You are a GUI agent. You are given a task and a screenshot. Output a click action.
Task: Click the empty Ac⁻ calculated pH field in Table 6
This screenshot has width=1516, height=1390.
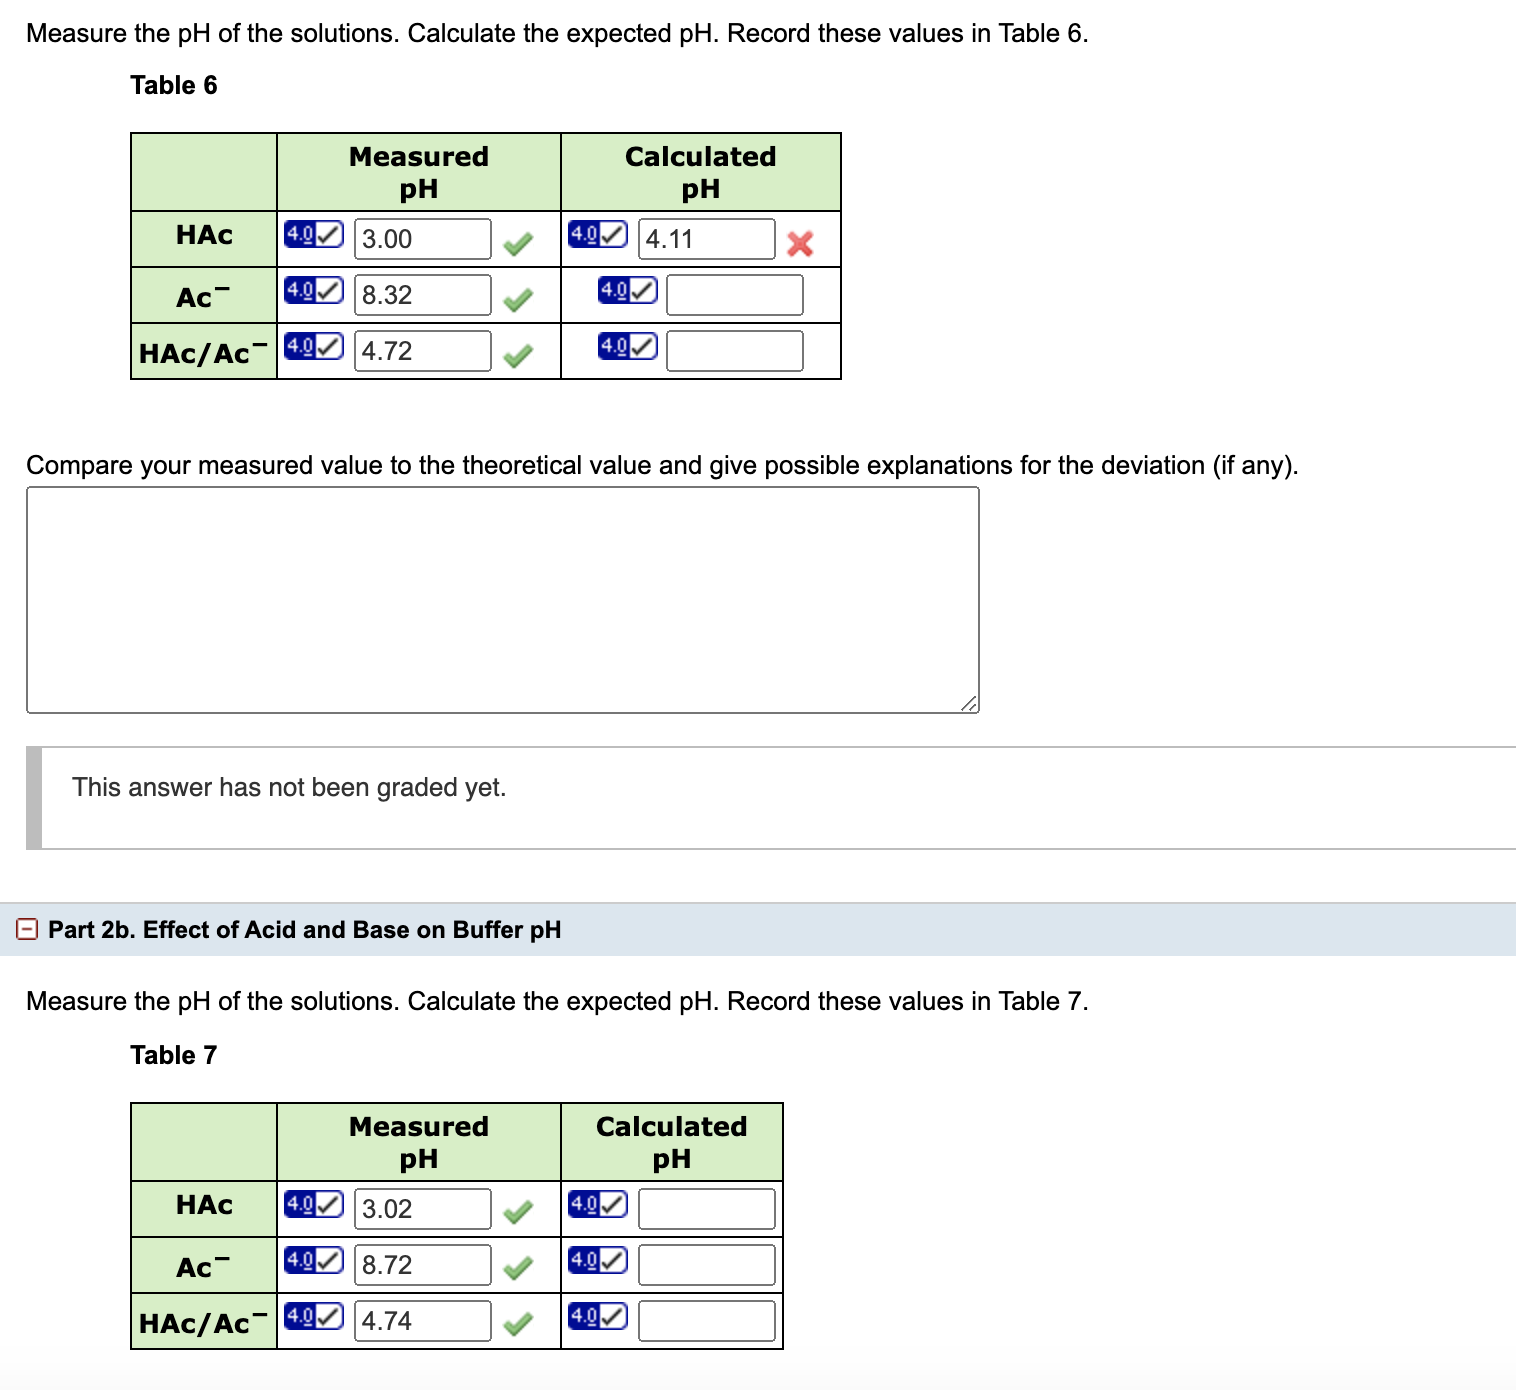click(733, 294)
